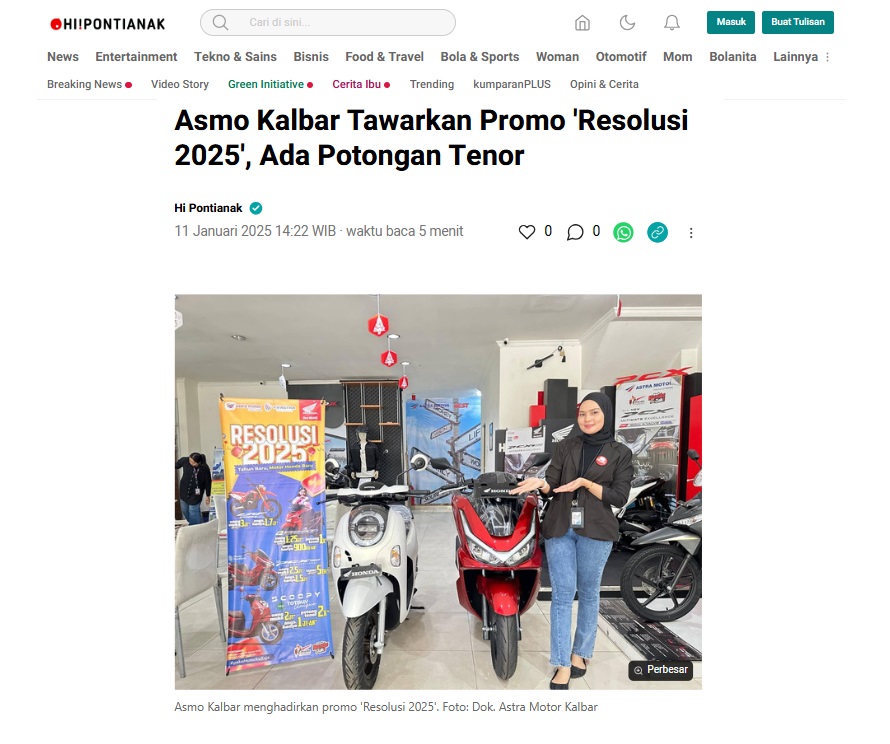890x744 pixels.
Task: Click the home icon in header
Action: click(582, 23)
